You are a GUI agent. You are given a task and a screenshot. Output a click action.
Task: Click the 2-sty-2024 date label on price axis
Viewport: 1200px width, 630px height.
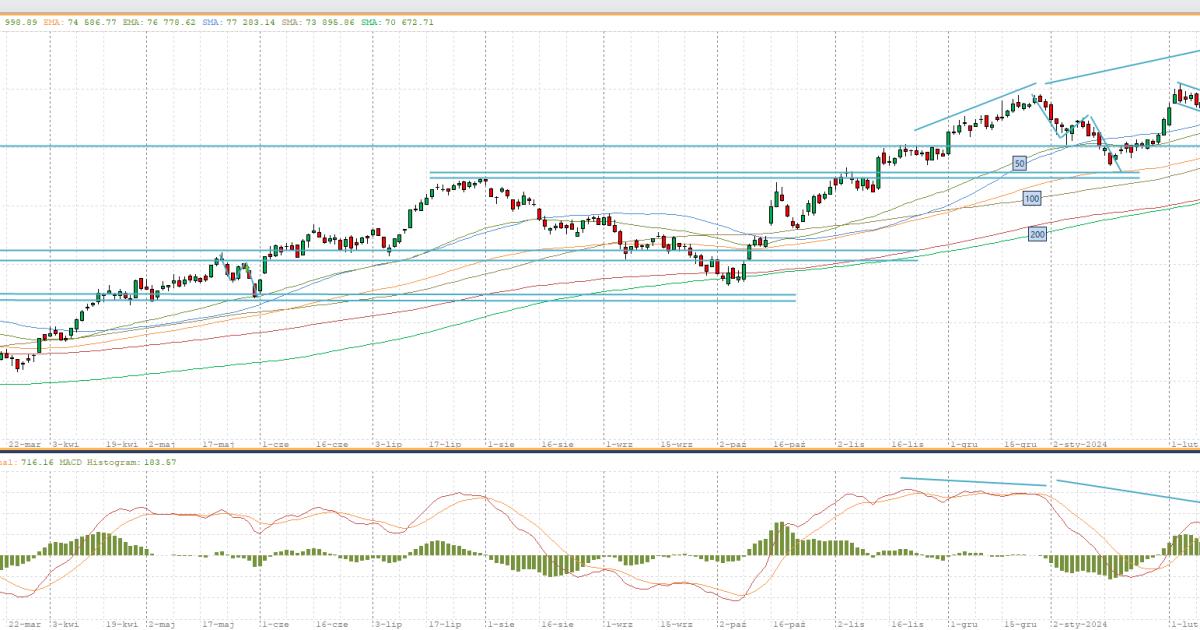click(1082, 441)
